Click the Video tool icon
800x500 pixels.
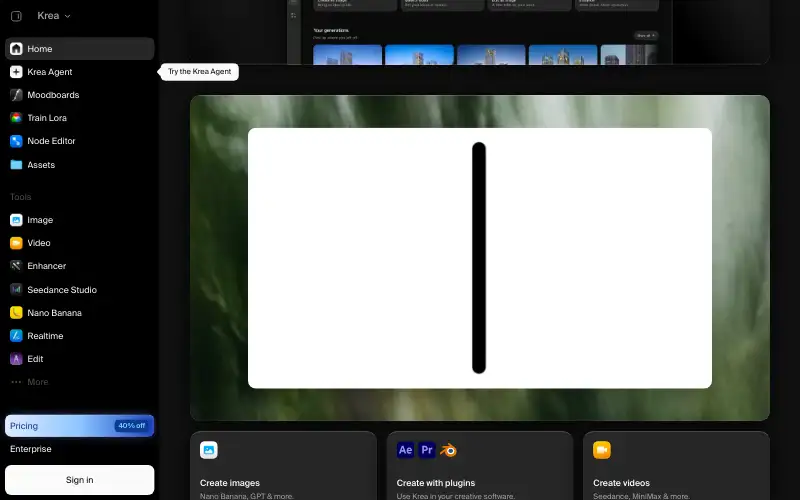tap(16, 243)
